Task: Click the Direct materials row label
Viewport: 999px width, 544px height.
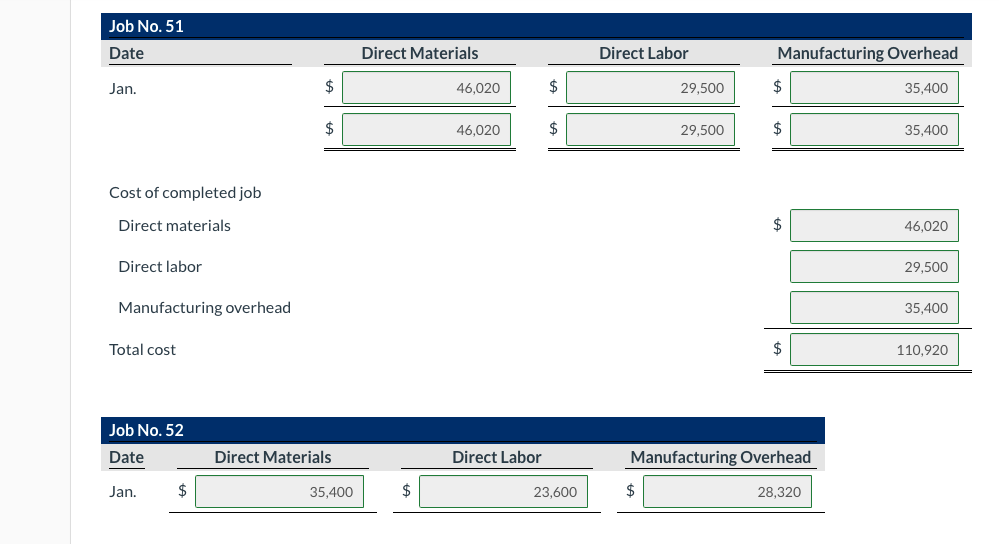Action: click(175, 225)
